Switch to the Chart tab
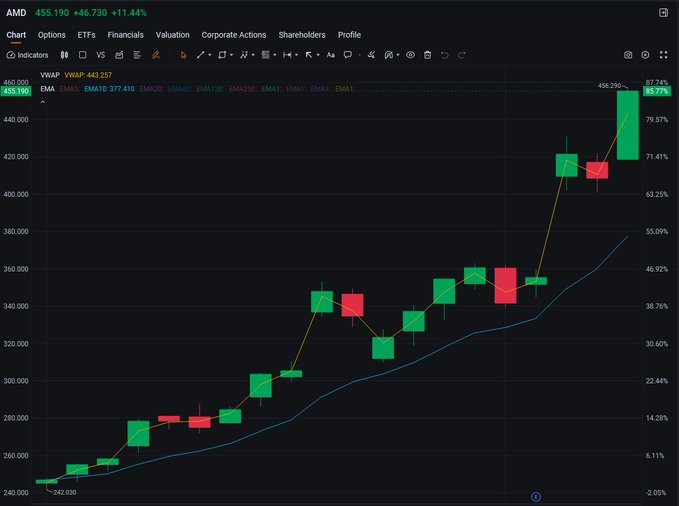 click(x=16, y=35)
